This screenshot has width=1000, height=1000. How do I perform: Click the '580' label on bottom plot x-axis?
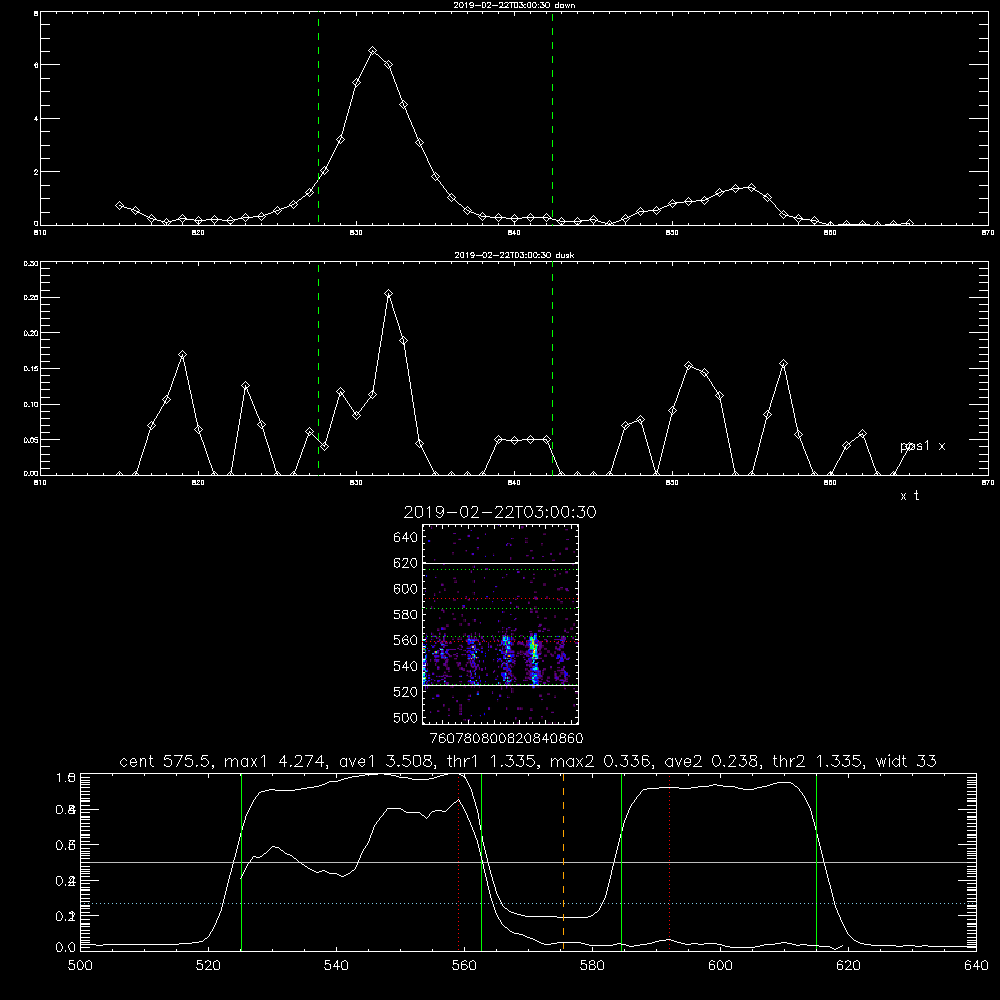click(592, 966)
